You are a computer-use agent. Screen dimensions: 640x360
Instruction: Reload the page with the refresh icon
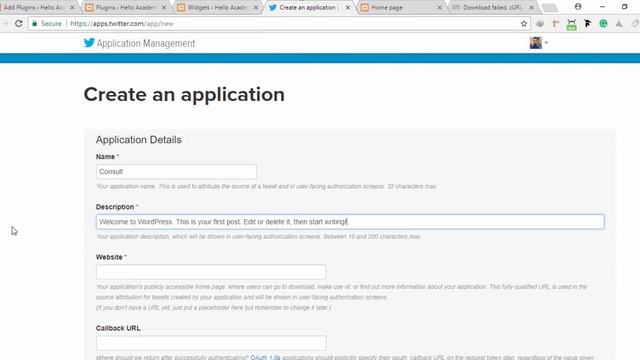pos(18,24)
